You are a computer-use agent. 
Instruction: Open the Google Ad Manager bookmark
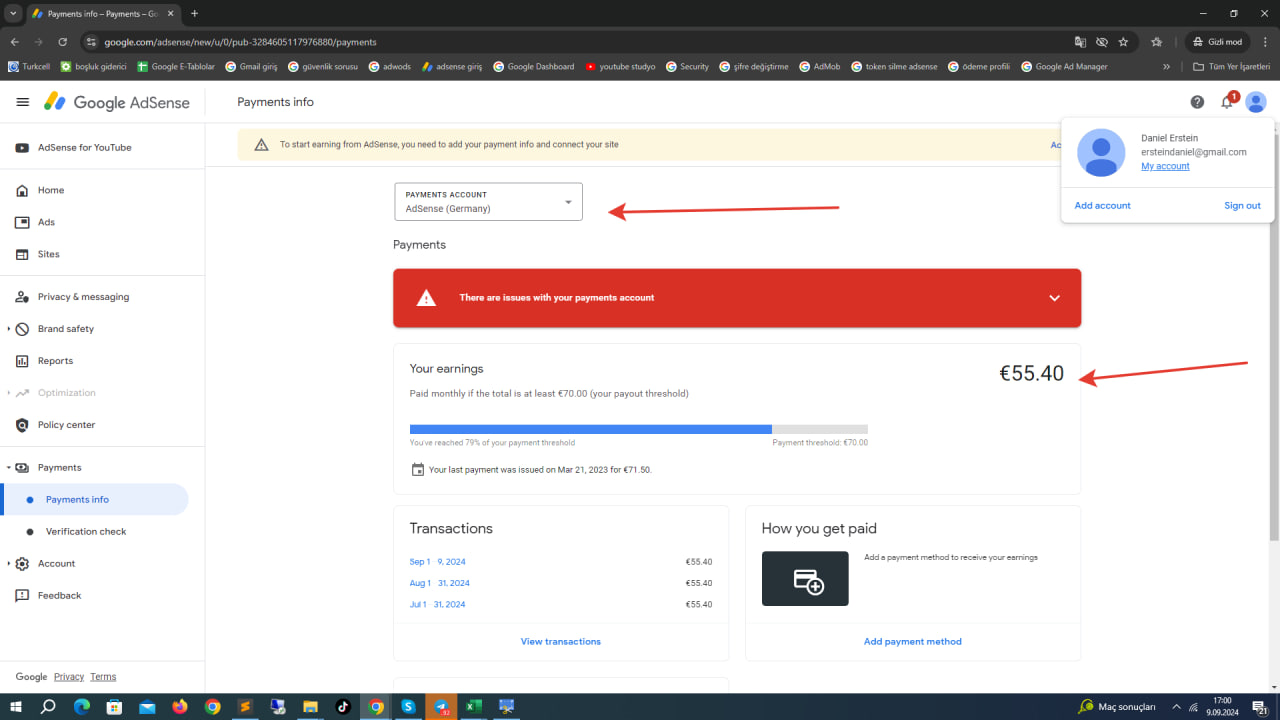click(x=1064, y=67)
